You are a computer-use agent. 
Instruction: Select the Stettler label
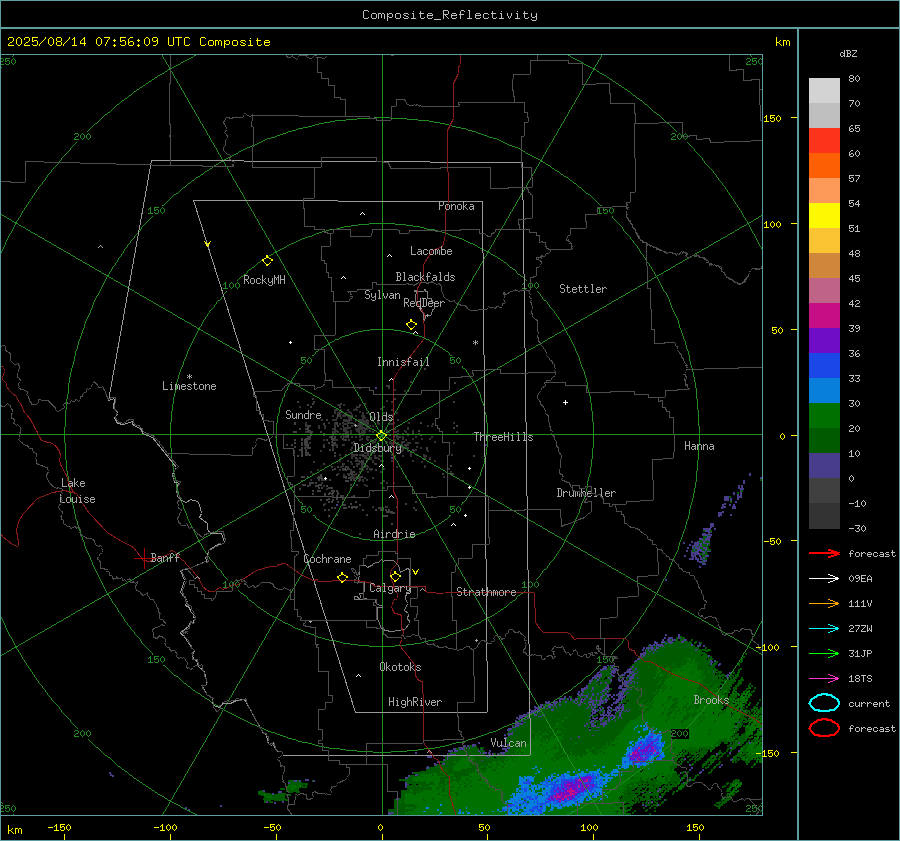click(x=583, y=289)
